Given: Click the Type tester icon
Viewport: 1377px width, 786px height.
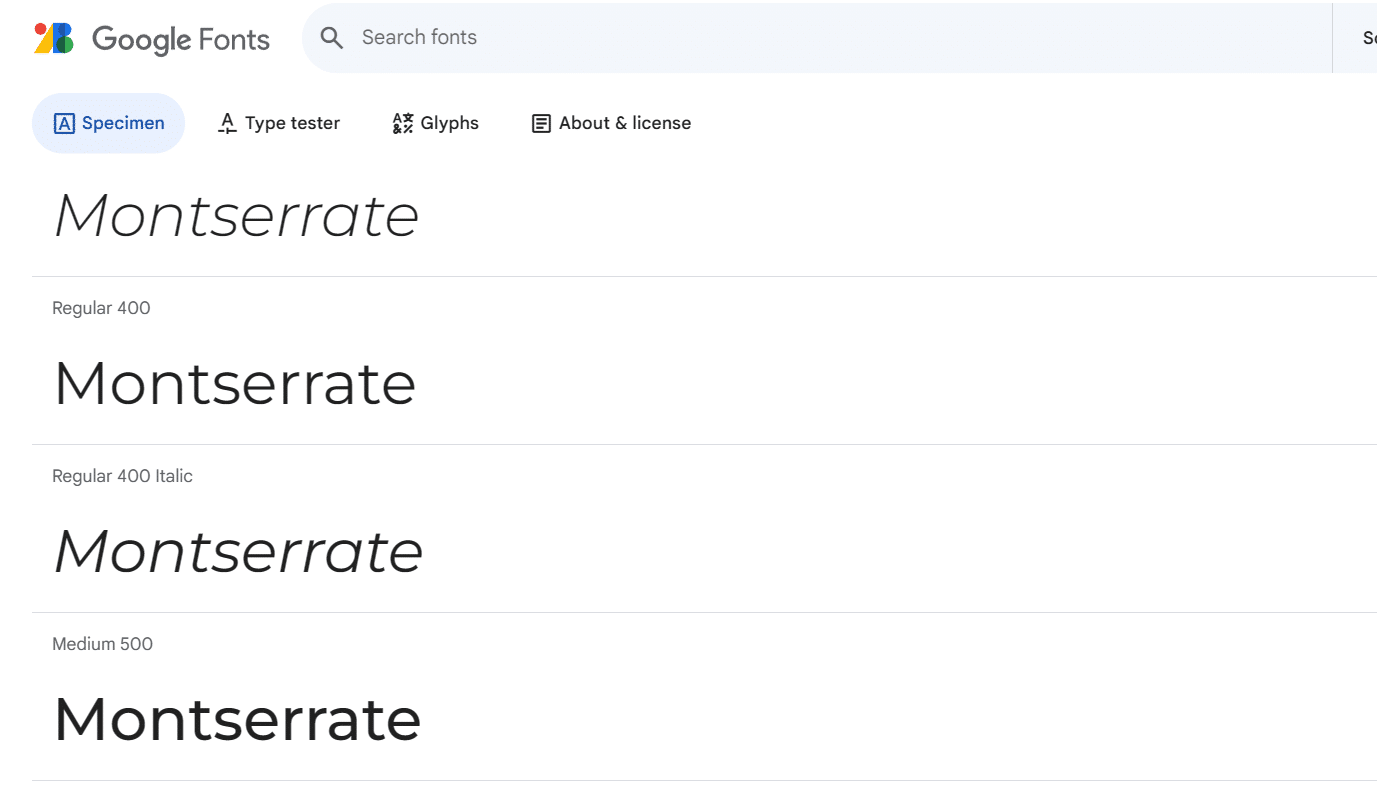Looking at the screenshot, I should 227,124.
